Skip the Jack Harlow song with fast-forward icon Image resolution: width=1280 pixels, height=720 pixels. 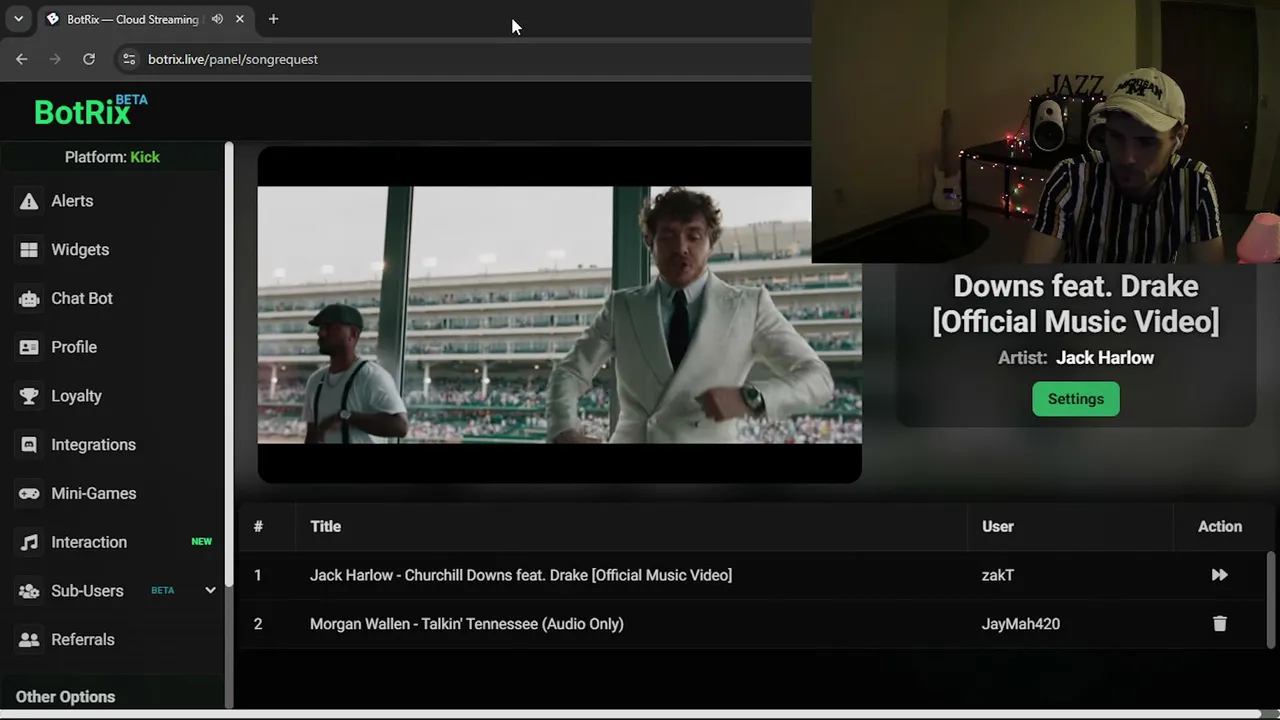(x=1219, y=575)
